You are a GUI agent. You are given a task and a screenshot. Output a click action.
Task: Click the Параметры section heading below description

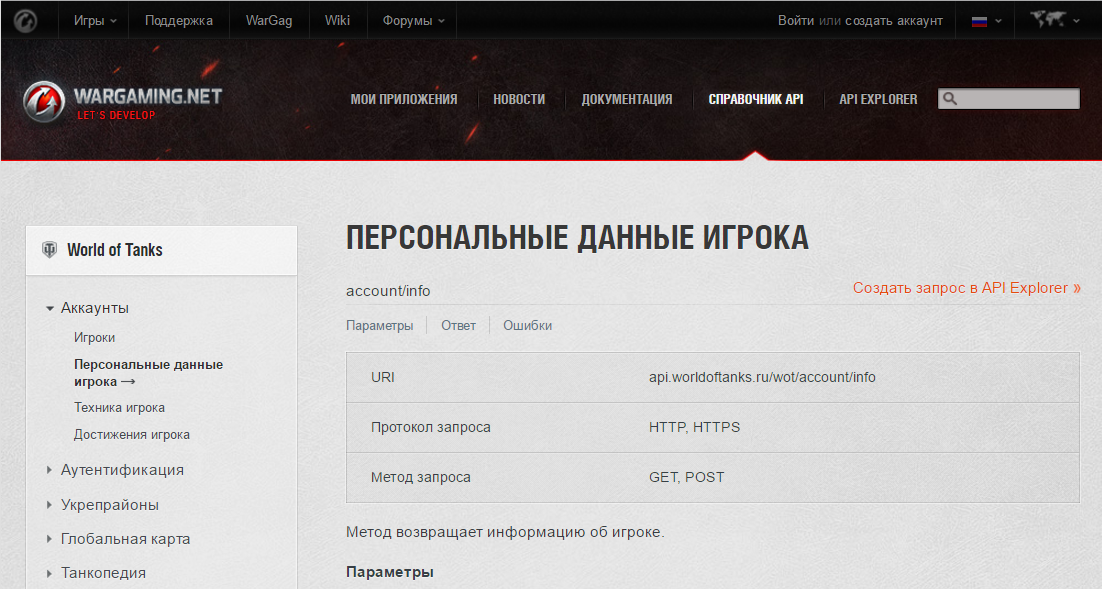389,572
